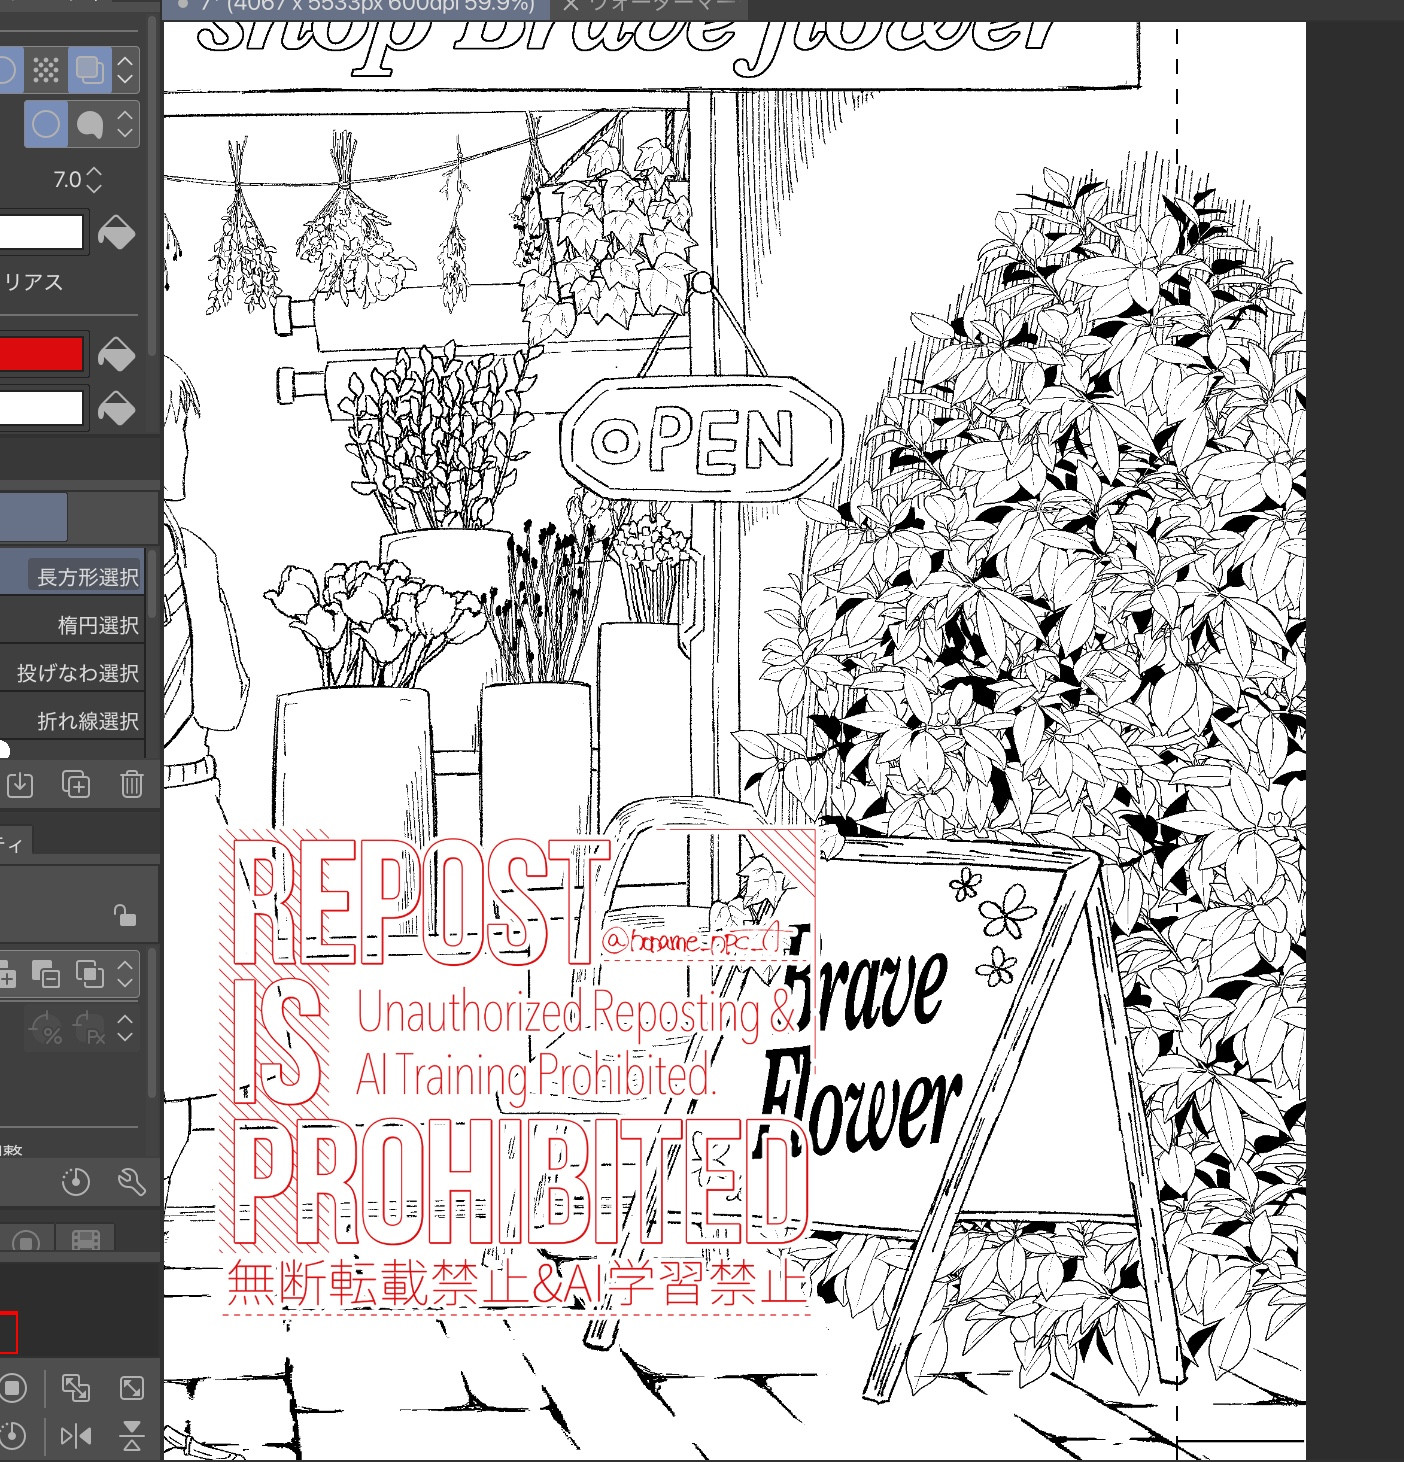Click the red navigator view frame
The image size is (1404, 1462).
tap(8, 1332)
